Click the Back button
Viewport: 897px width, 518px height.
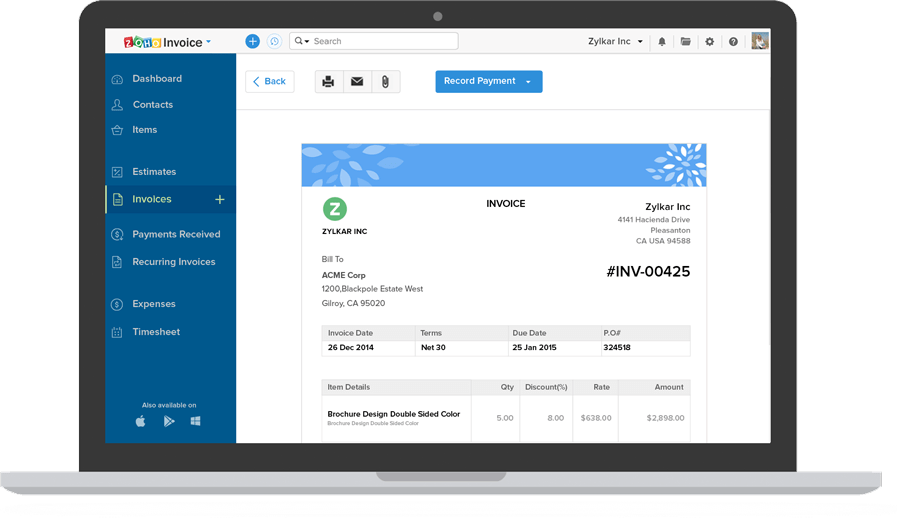click(x=269, y=81)
